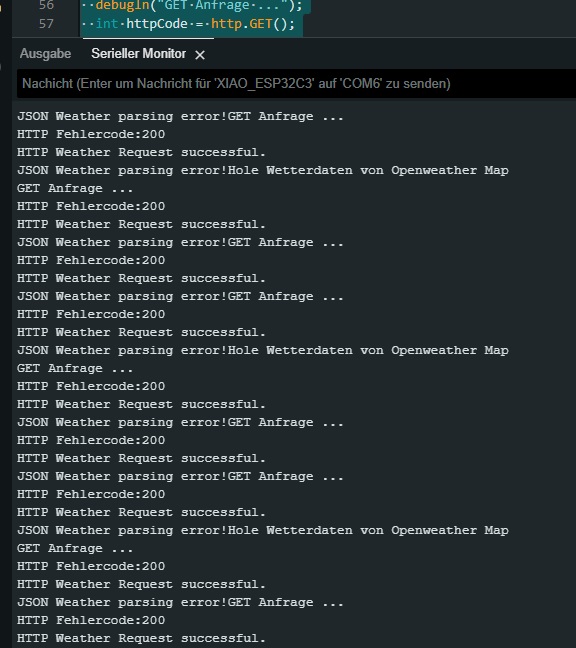This screenshot has height=648, width=576.
Task: Click line number 57 in gutter
Action: pyautogui.click(x=46, y=24)
